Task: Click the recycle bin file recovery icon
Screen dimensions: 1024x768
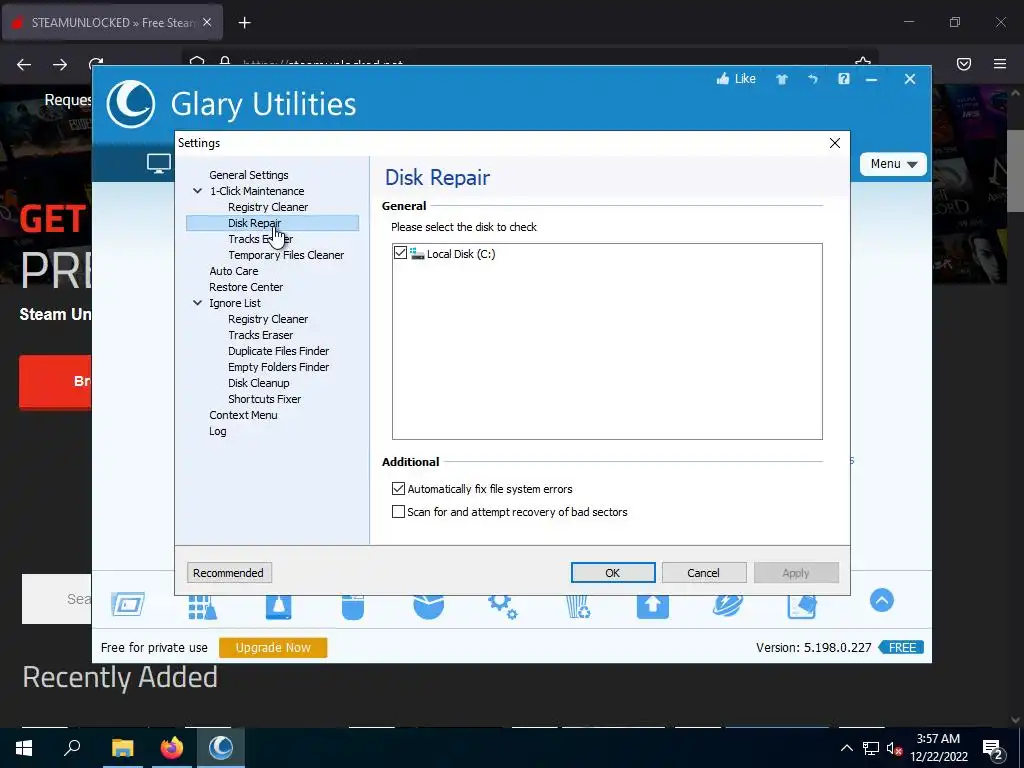Action: tap(578, 607)
